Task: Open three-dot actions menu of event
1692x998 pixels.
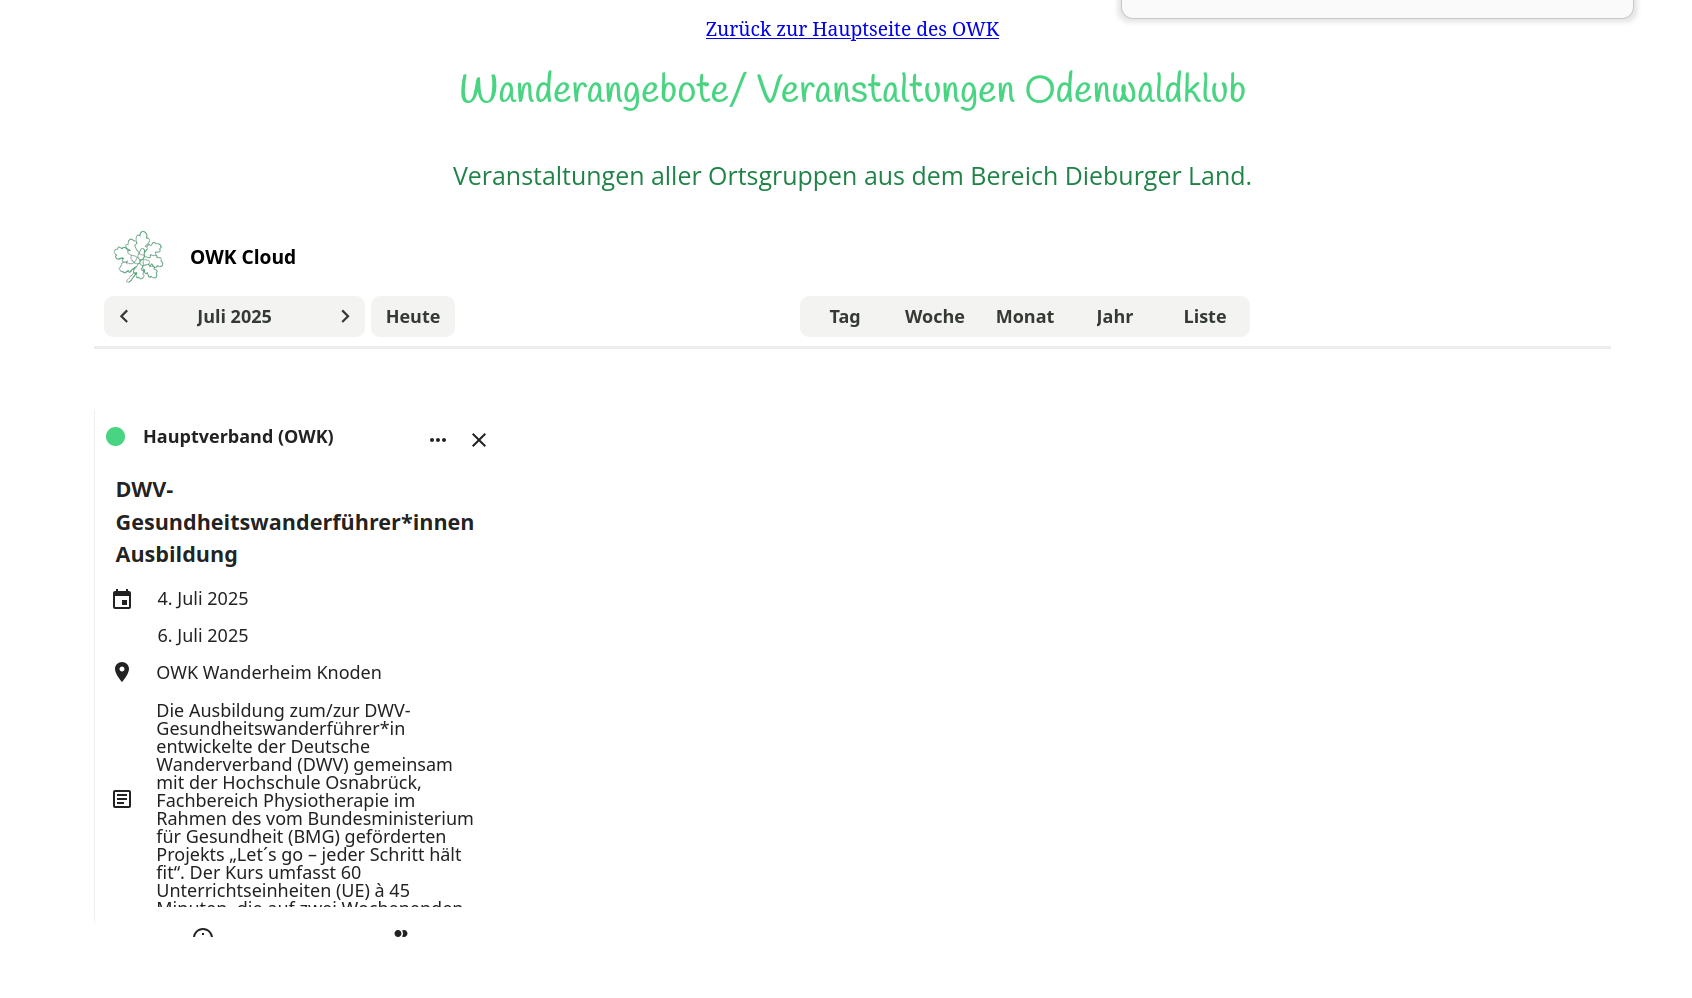Action: (x=438, y=440)
